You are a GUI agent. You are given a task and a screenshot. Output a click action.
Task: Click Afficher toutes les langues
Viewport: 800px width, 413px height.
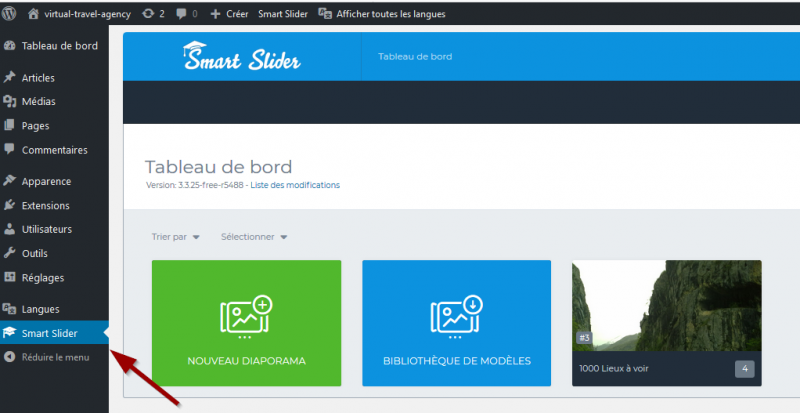[391, 14]
